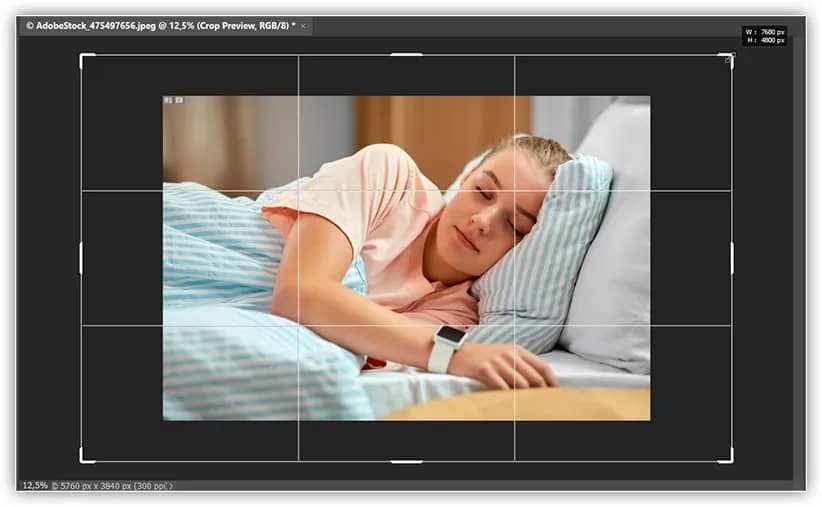Click the right-middle crop edge handle
The image size is (822, 507).
click(x=732, y=258)
